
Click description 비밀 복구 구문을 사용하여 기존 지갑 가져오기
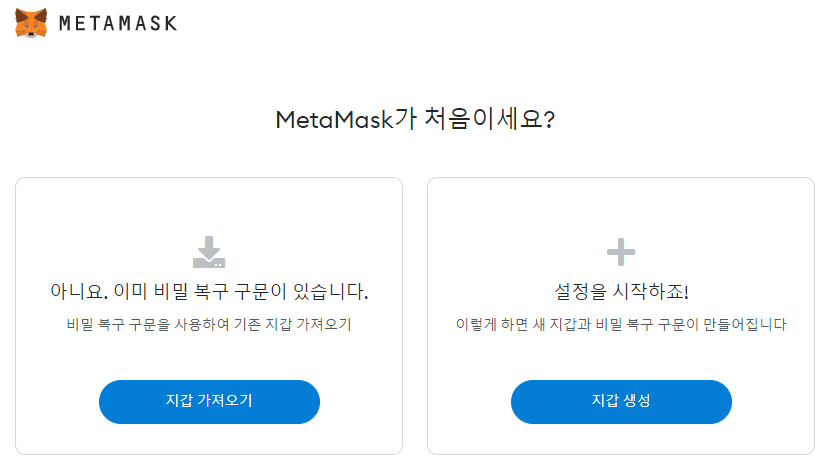pyautogui.click(x=209, y=324)
